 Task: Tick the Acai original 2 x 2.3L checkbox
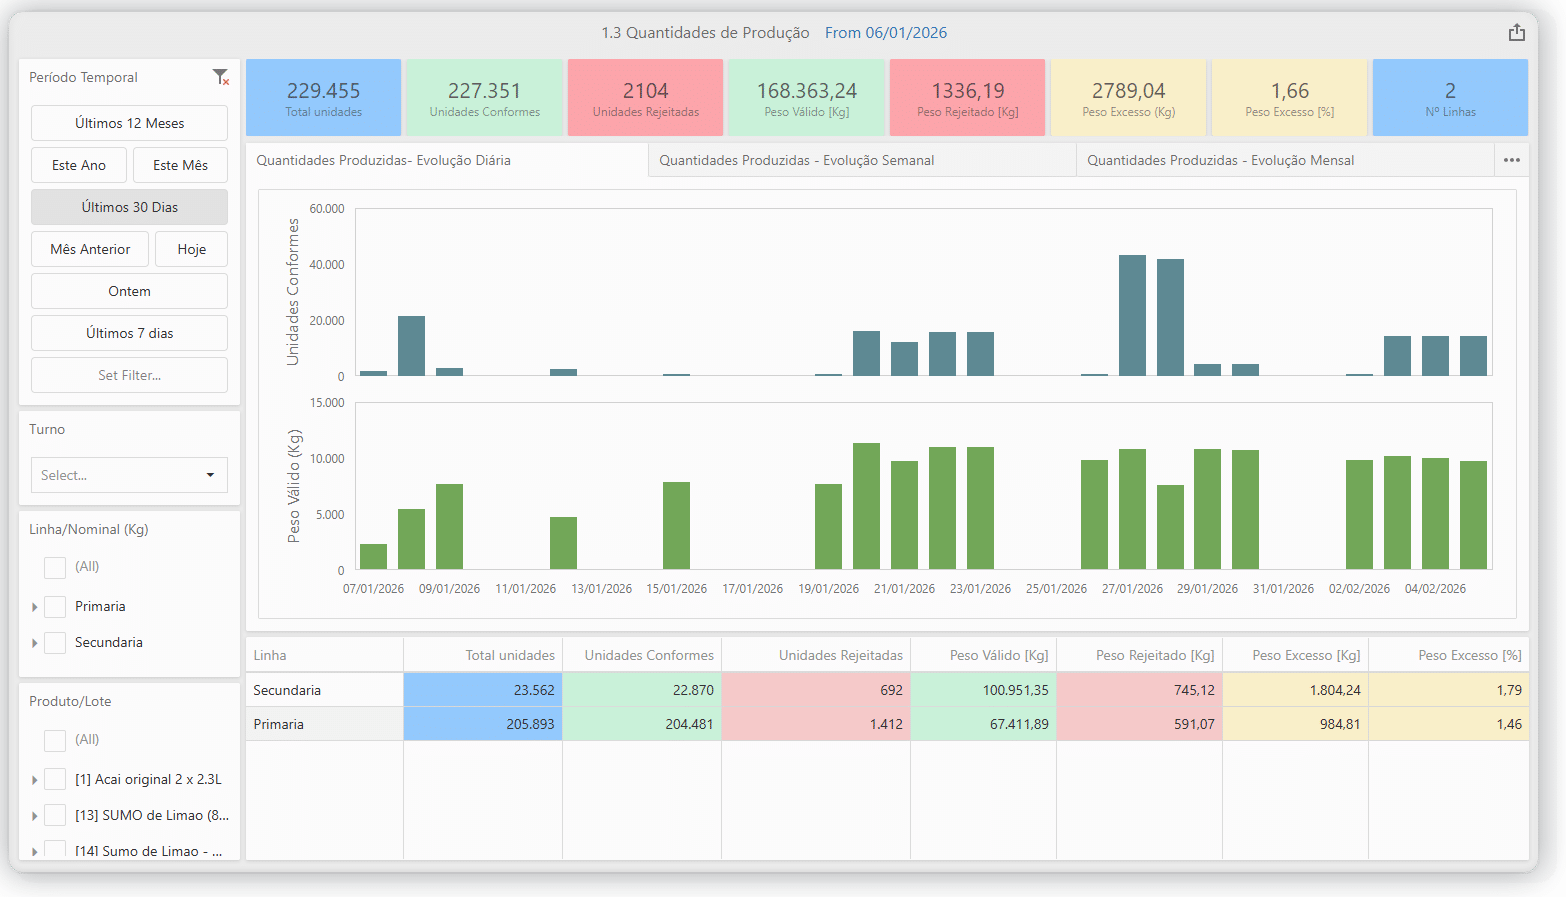tap(56, 780)
